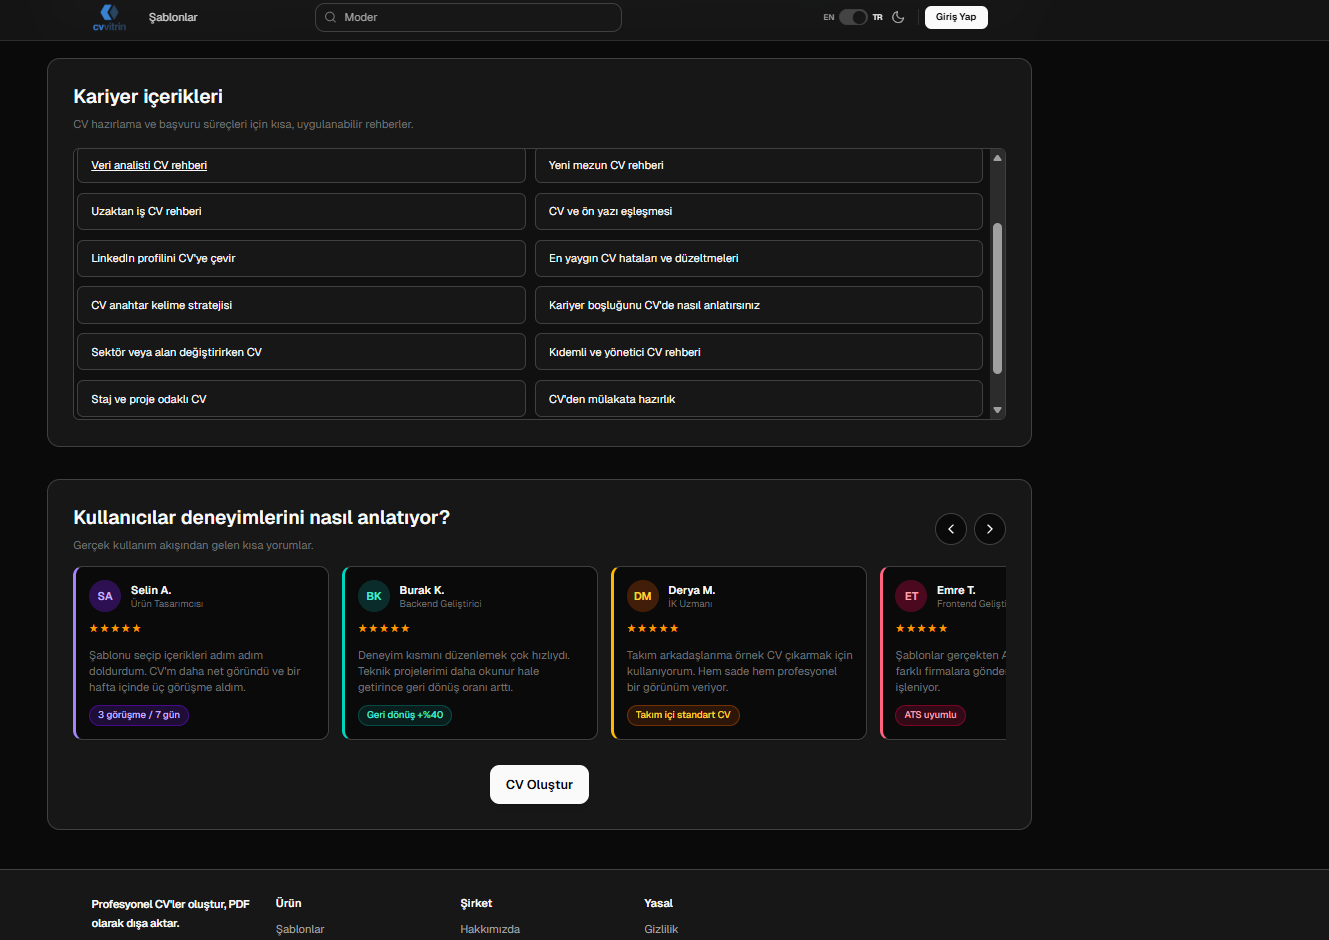Click Derya M. İK Uzmanı subtitle
This screenshot has height=940, width=1329.
pos(690,604)
